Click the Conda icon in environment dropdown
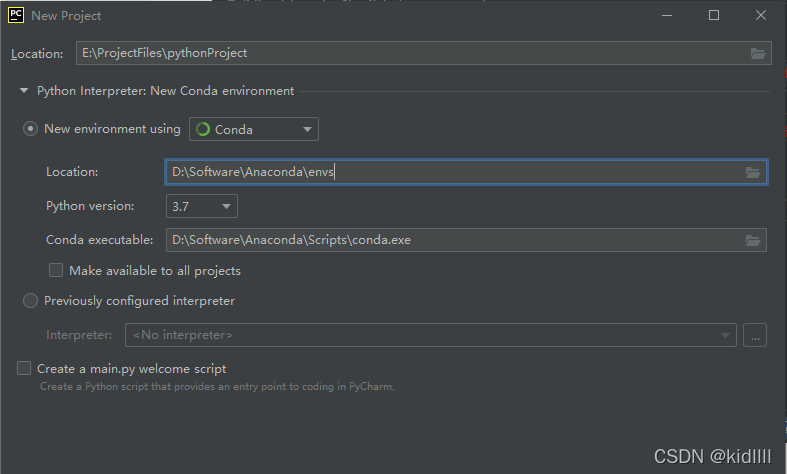Image resolution: width=787 pixels, height=474 pixels. click(x=203, y=130)
